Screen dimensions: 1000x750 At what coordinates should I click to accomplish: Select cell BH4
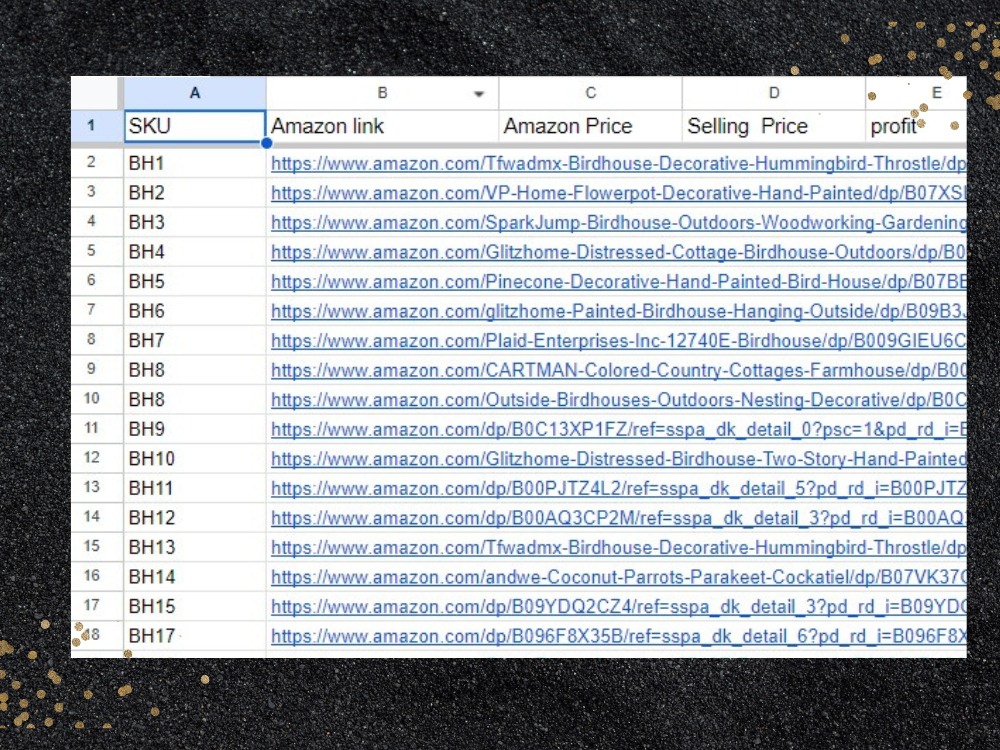coord(195,252)
